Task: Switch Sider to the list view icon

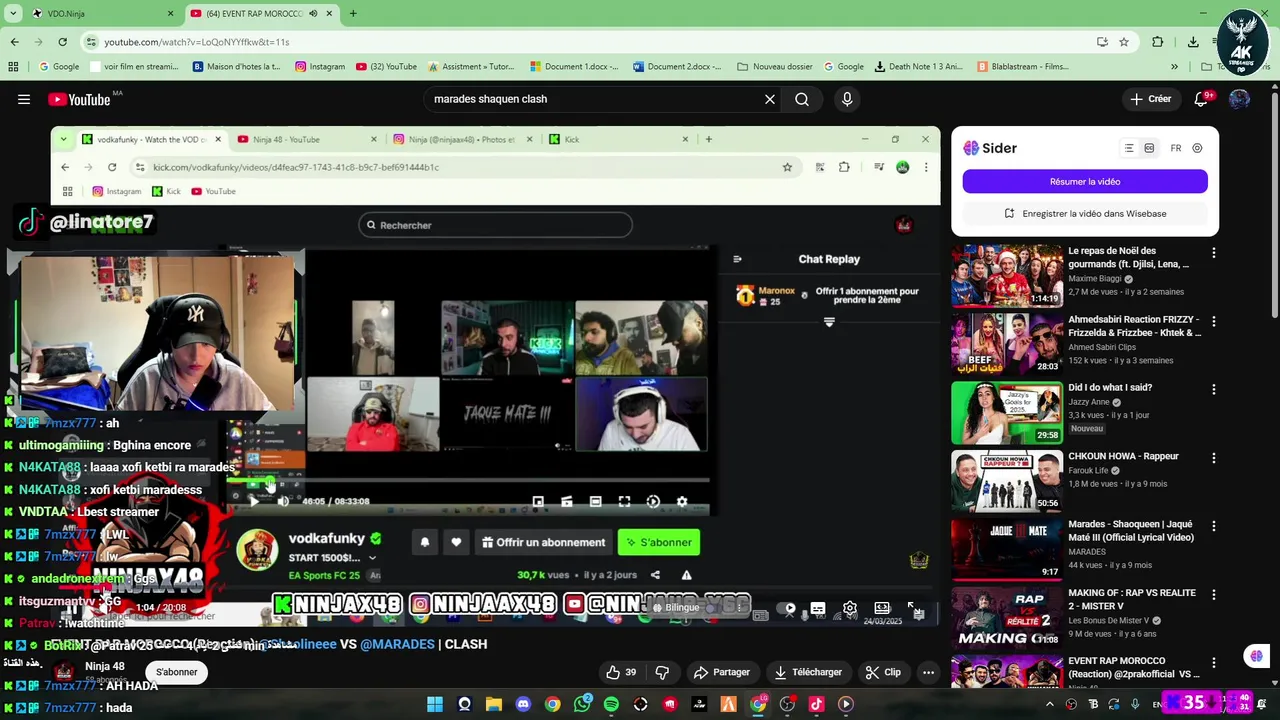Action: [1129, 148]
